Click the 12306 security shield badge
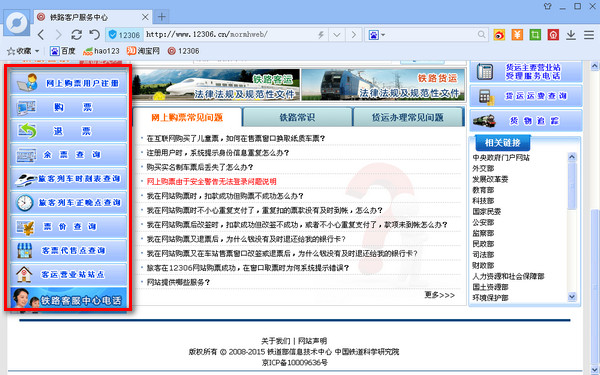This screenshot has height=375, width=600. coord(124,35)
